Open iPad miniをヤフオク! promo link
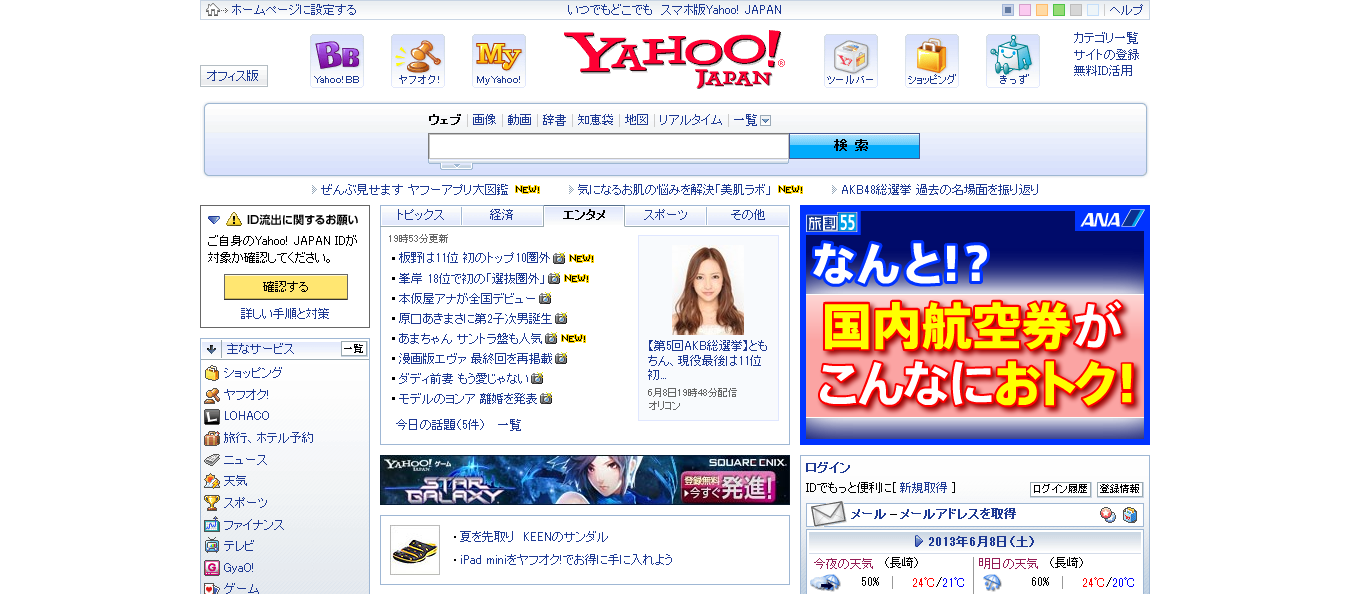 point(567,560)
